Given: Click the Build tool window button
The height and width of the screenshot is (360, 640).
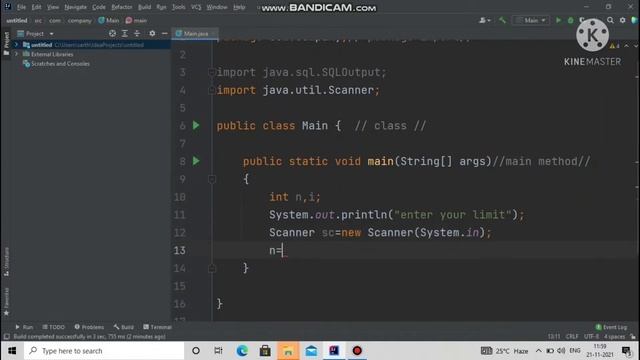Looking at the screenshot, I should tap(124, 327).
